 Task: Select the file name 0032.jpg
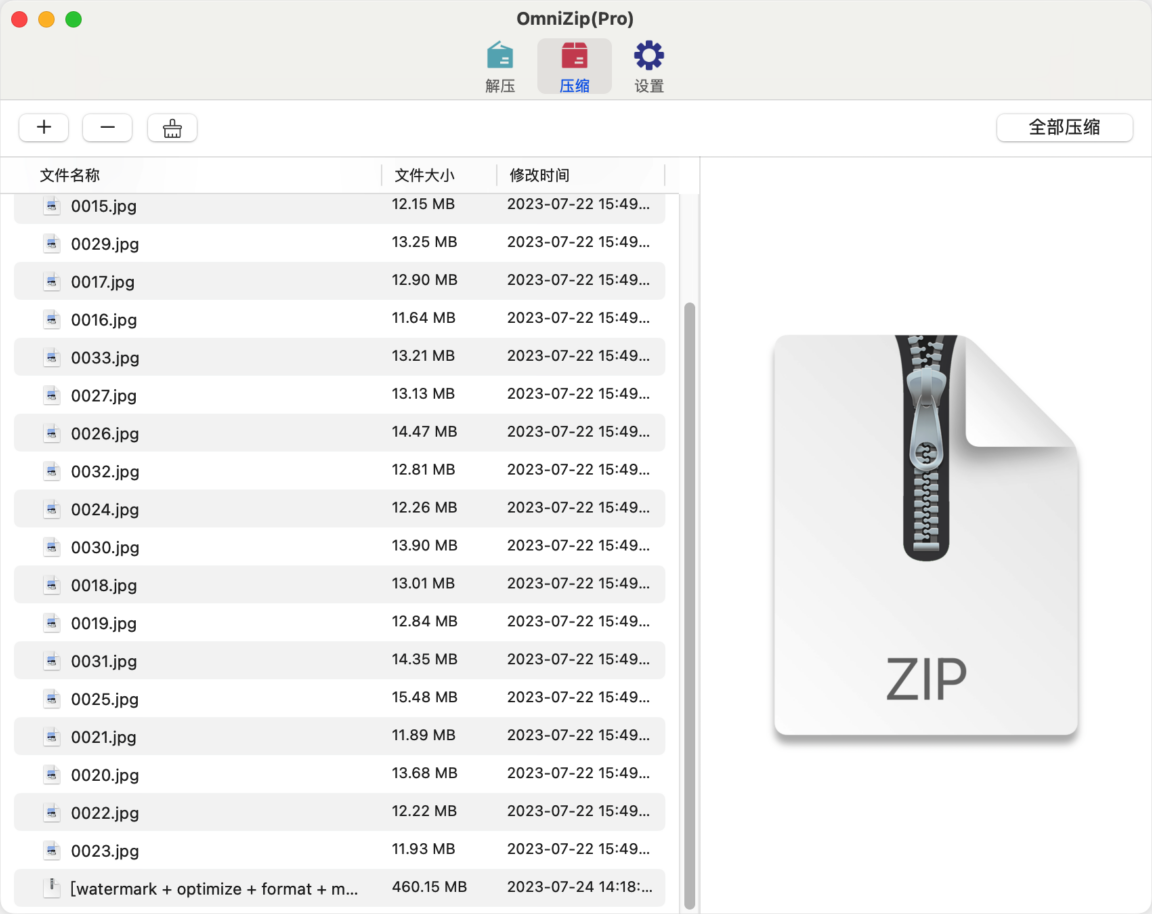(x=105, y=472)
